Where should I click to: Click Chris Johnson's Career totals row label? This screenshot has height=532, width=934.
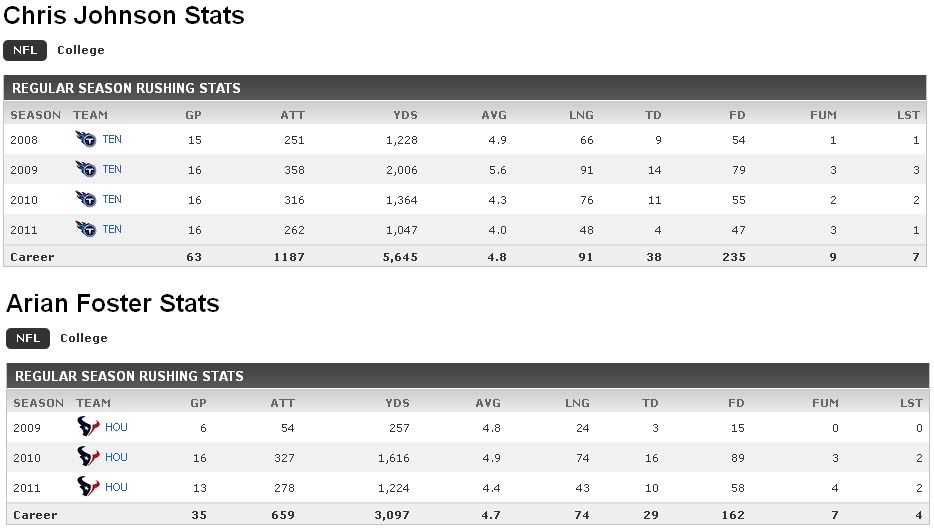32,257
